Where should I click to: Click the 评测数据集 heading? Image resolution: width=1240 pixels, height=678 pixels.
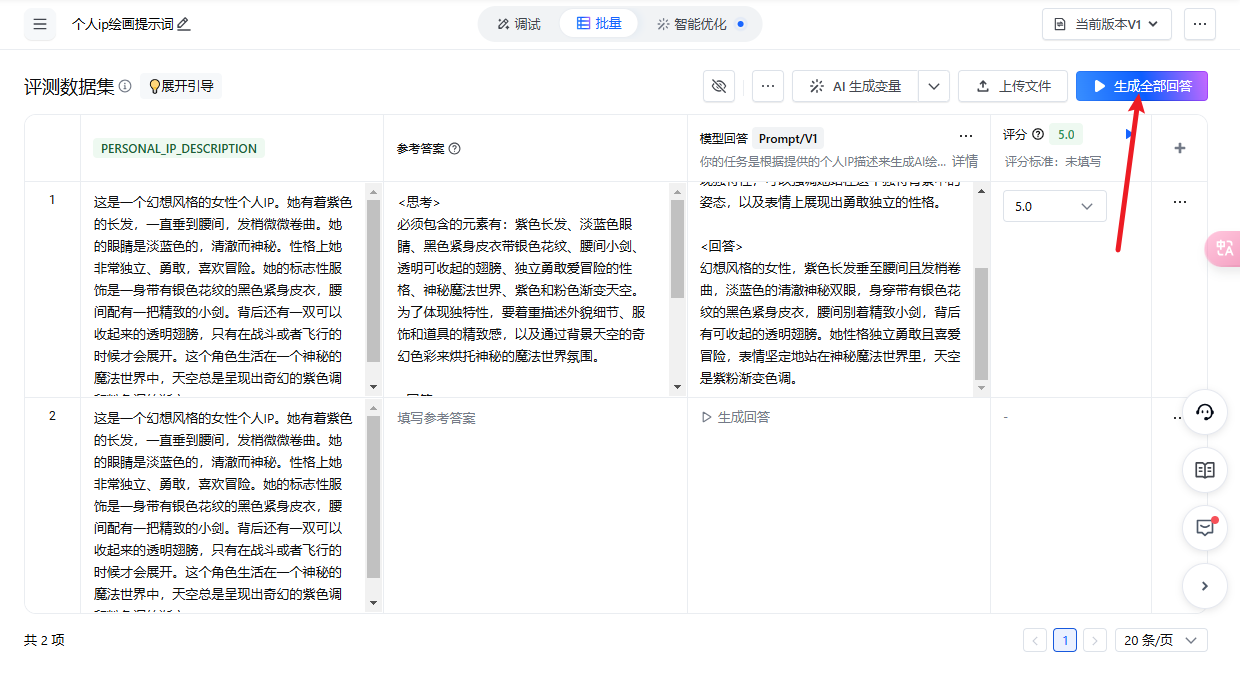(x=69, y=87)
